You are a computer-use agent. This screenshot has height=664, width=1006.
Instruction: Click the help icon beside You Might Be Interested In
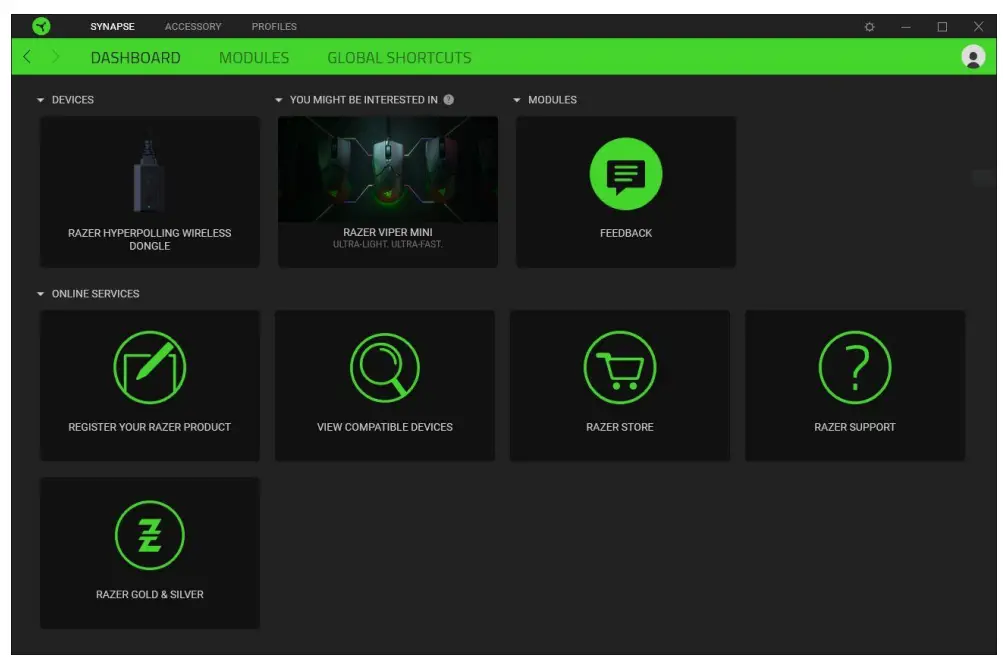[449, 100]
